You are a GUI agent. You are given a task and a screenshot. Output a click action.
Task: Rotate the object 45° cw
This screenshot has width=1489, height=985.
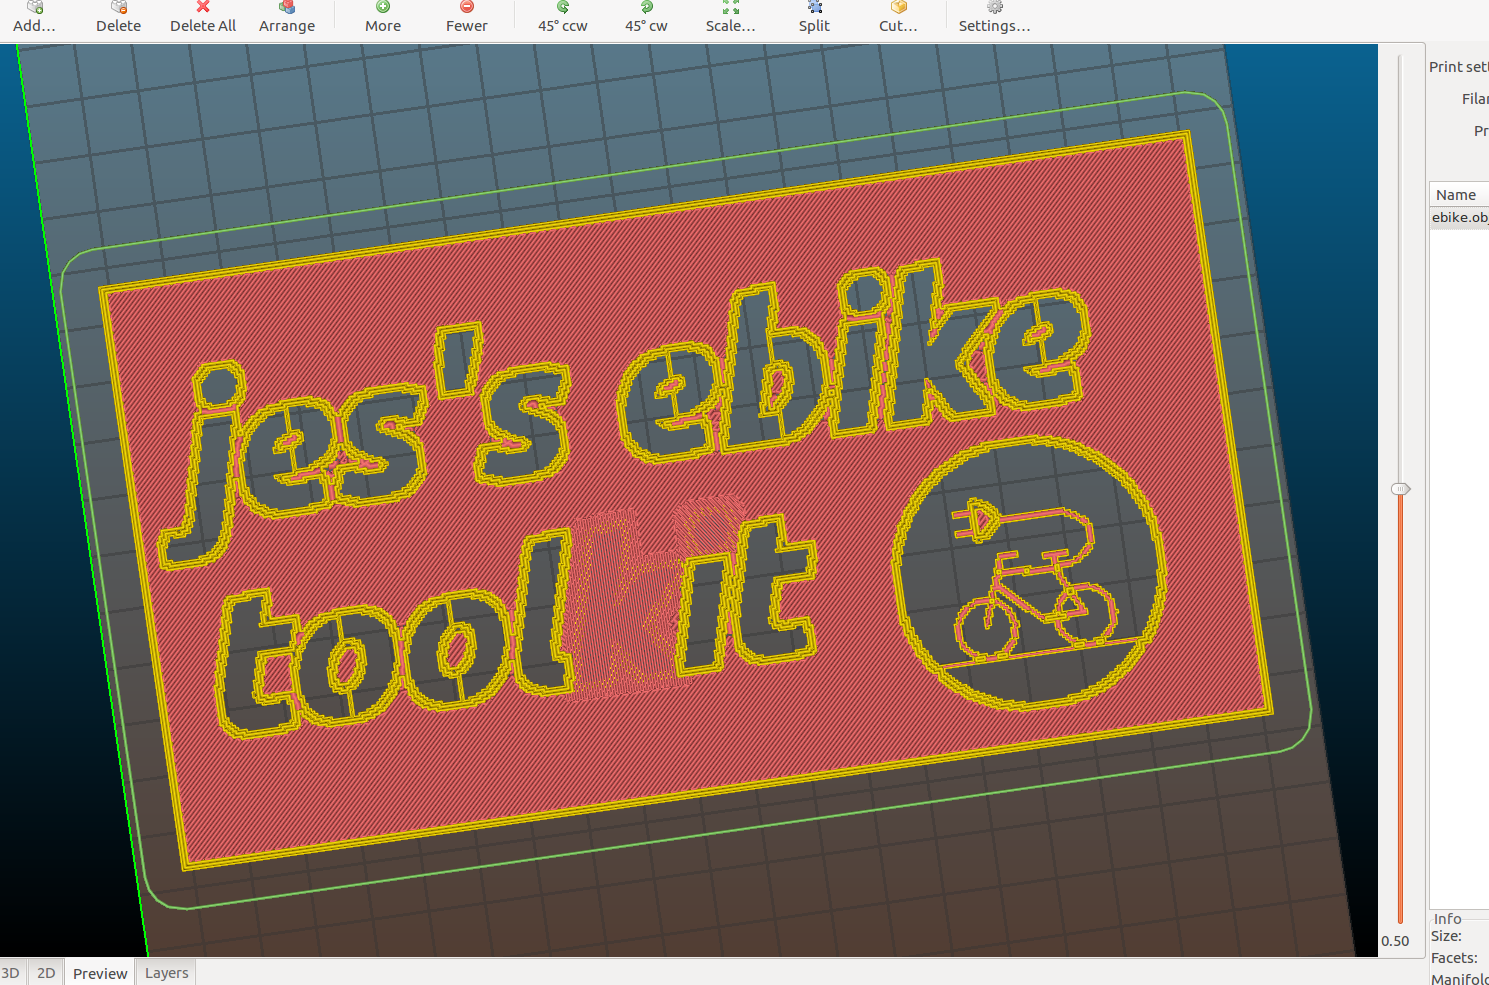[646, 16]
